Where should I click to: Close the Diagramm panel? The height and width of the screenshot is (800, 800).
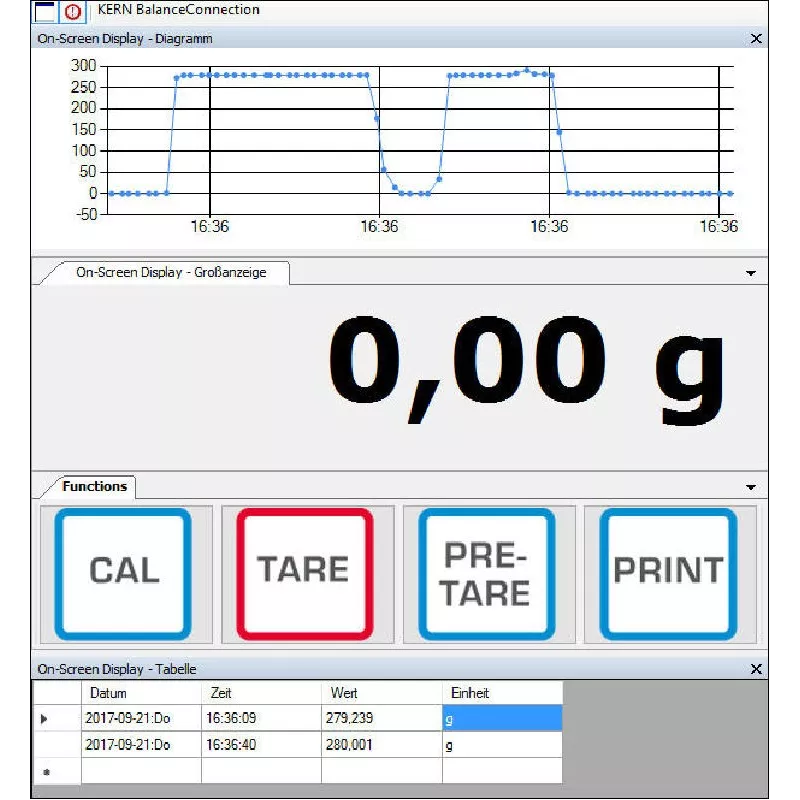point(756,38)
